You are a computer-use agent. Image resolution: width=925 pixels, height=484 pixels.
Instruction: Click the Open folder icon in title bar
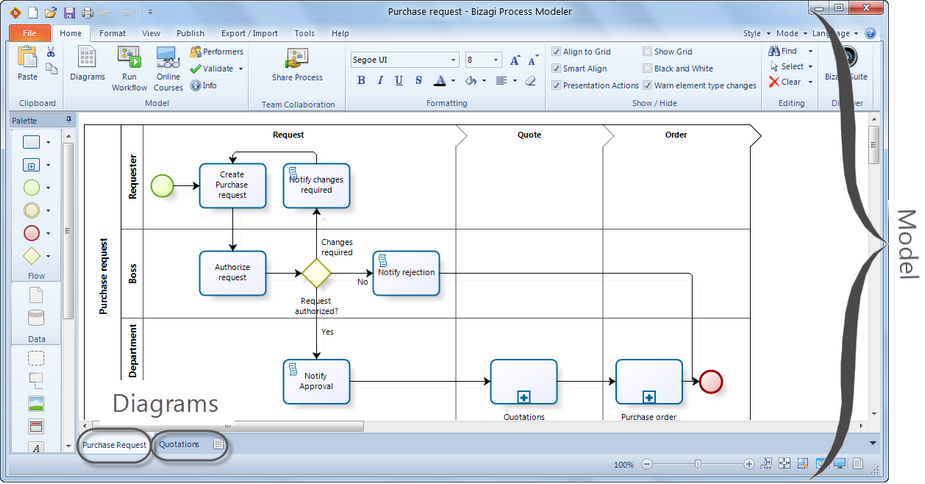pyautogui.click(x=51, y=12)
